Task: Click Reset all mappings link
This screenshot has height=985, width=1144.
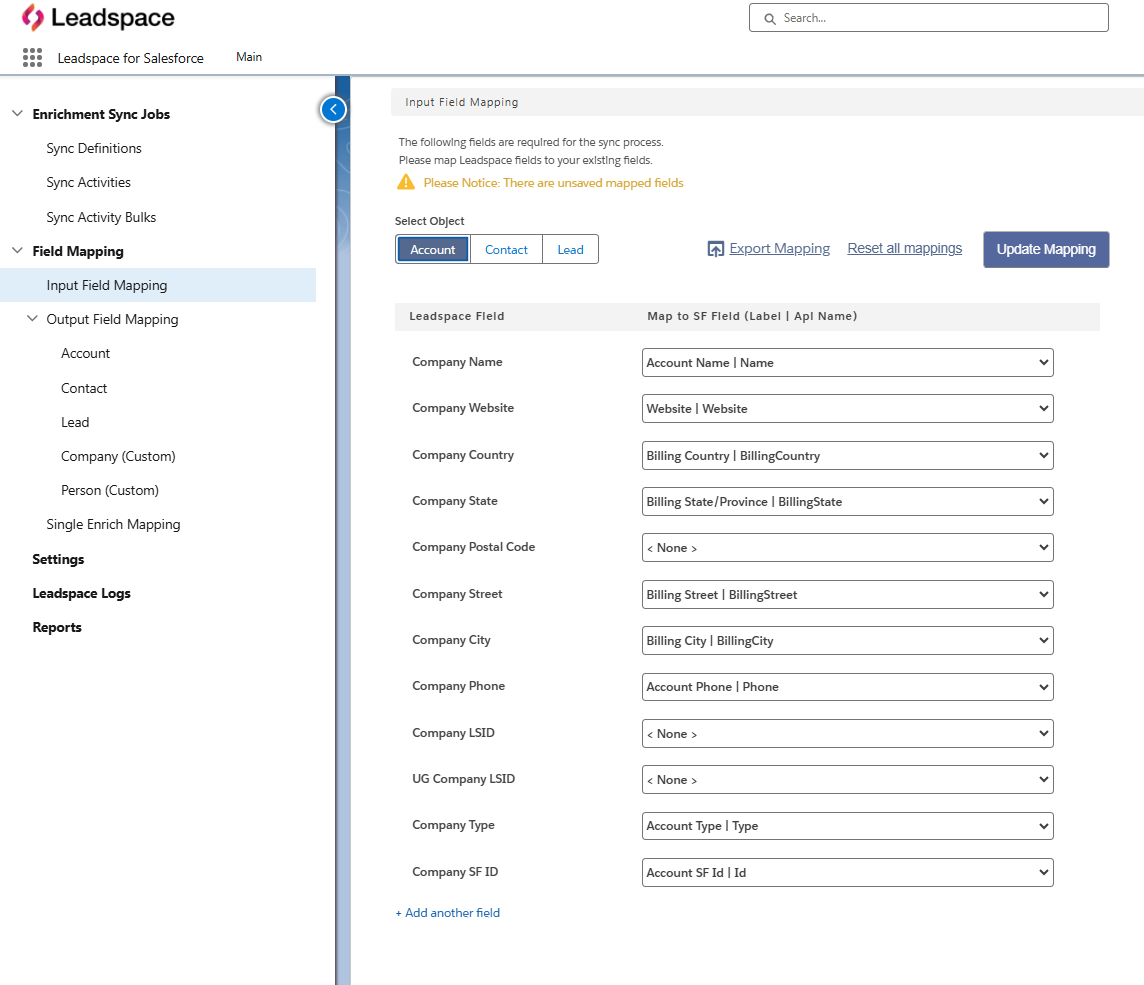Action: click(x=905, y=249)
